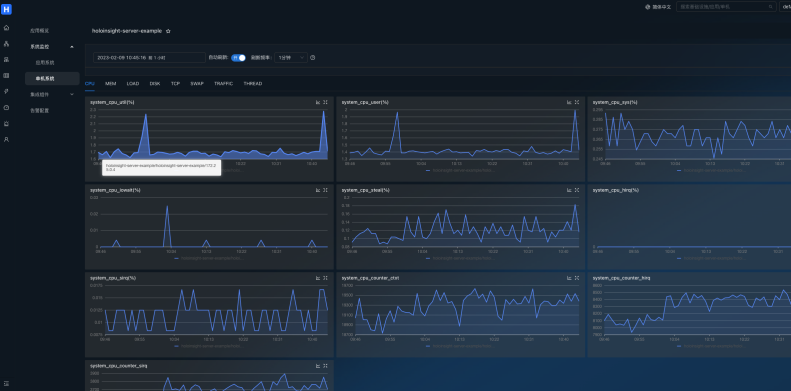The height and width of the screenshot is (391, 791).
Task: Expand system_cpu_sirq panel to fullscreen
Action: point(325,278)
